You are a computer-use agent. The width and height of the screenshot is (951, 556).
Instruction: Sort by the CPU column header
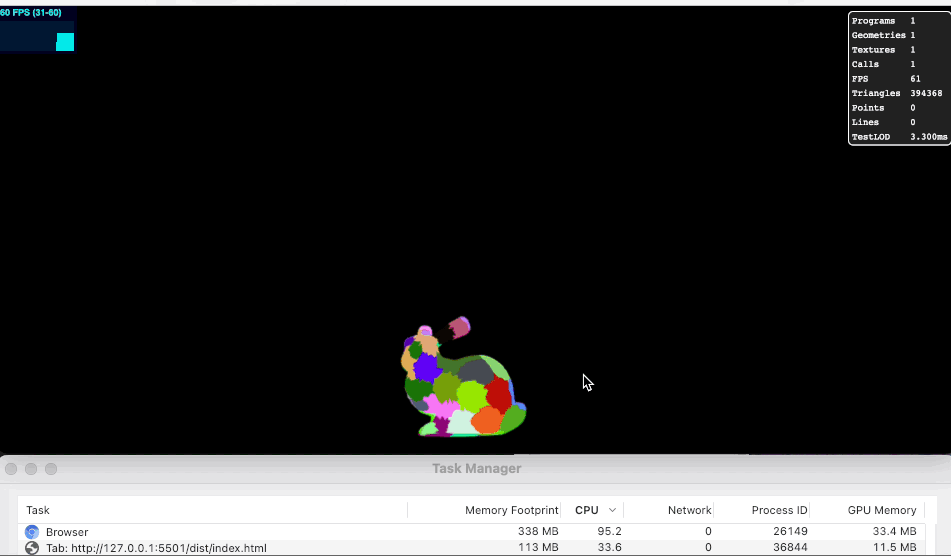point(586,510)
